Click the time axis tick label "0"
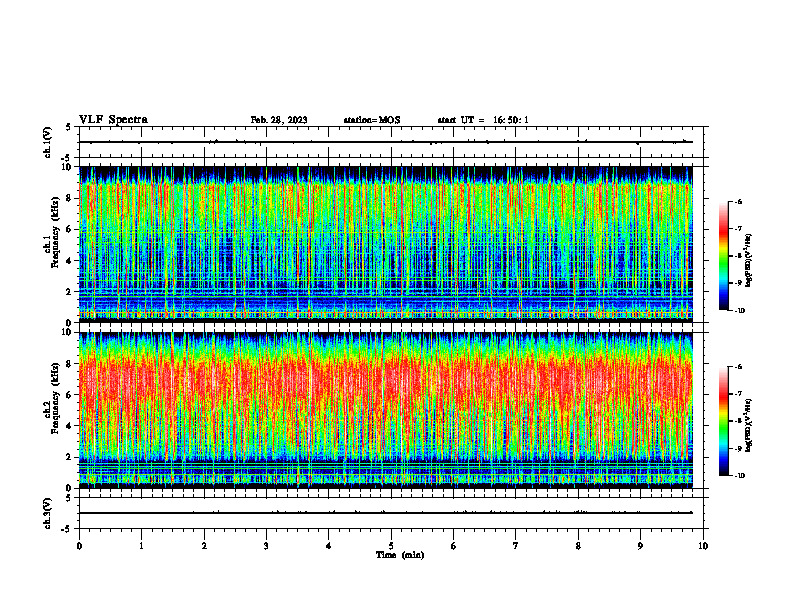 click(x=79, y=546)
